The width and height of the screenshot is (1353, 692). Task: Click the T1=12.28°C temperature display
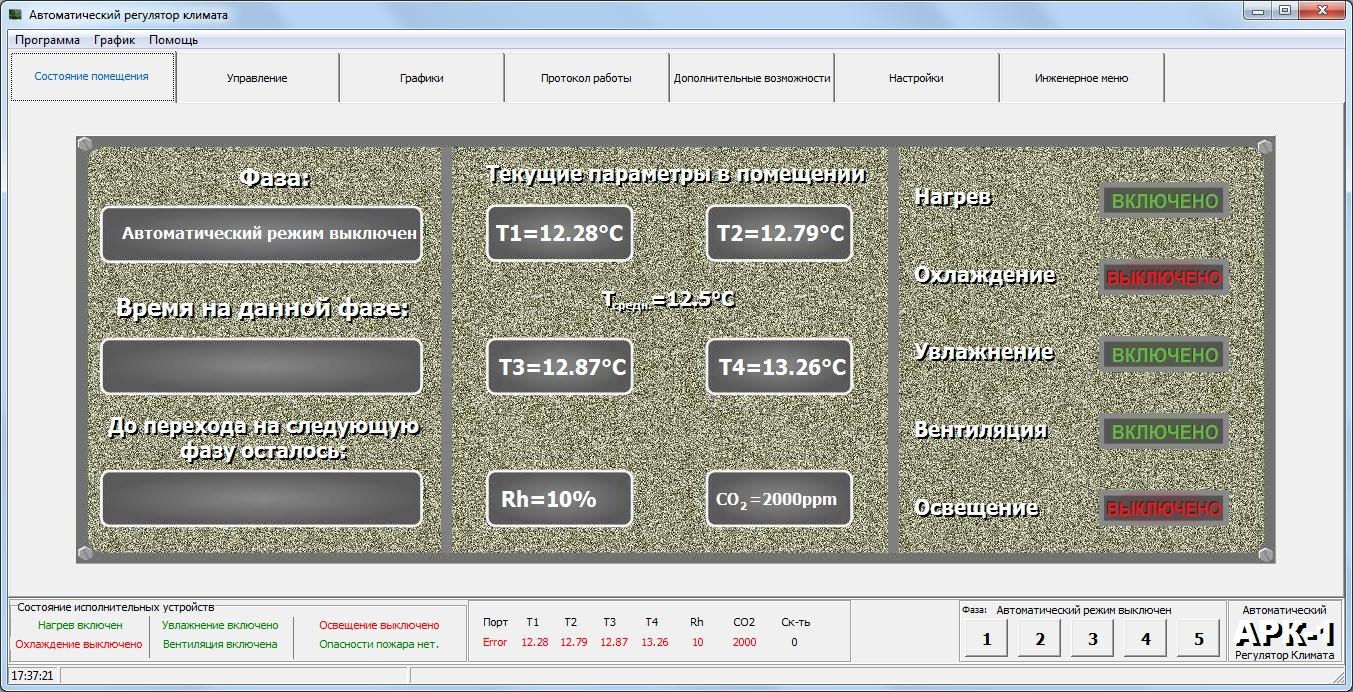[x=559, y=234]
